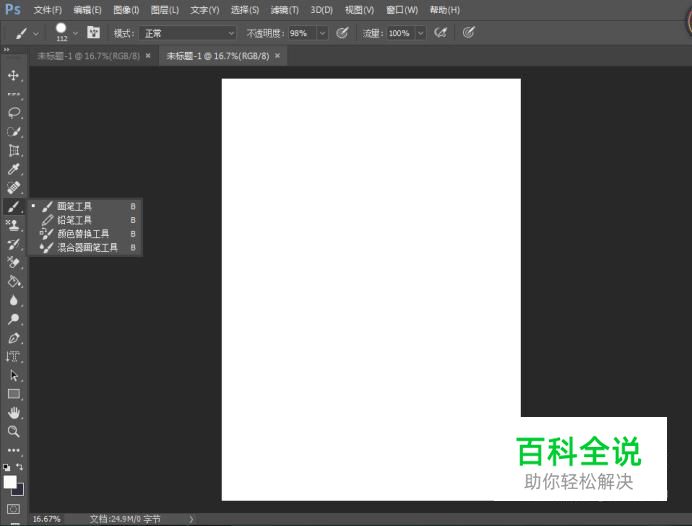Expand the tool preset picker arrow
Image resolution: width=692 pixels, height=526 pixels.
click(x=36, y=34)
